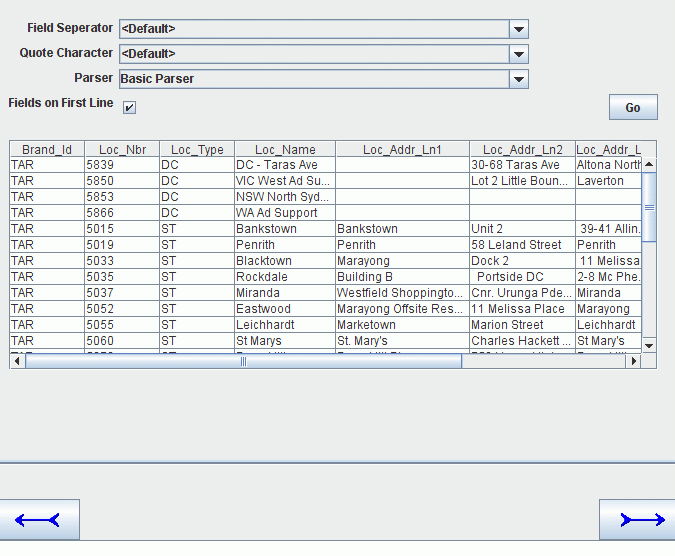The width and height of the screenshot is (675, 556).
Task: Click the Go button
Action: [633, 107]
